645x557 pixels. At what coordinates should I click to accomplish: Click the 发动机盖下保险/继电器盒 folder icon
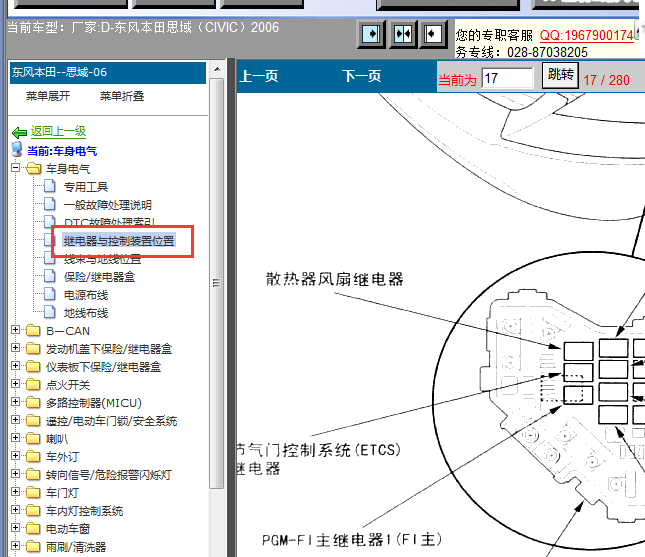[33, 348]
